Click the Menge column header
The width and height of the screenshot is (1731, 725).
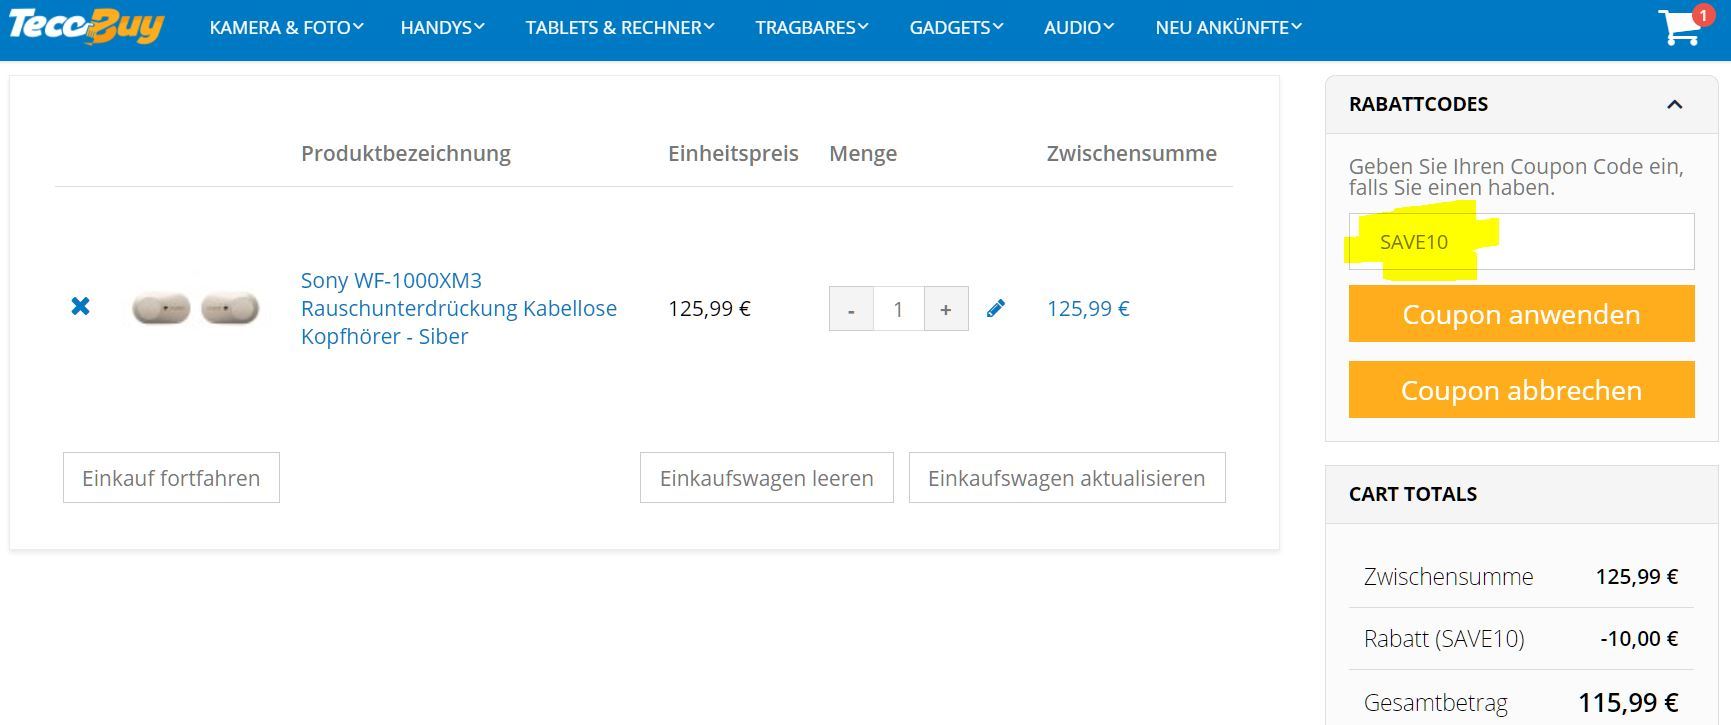click(863, 153)
